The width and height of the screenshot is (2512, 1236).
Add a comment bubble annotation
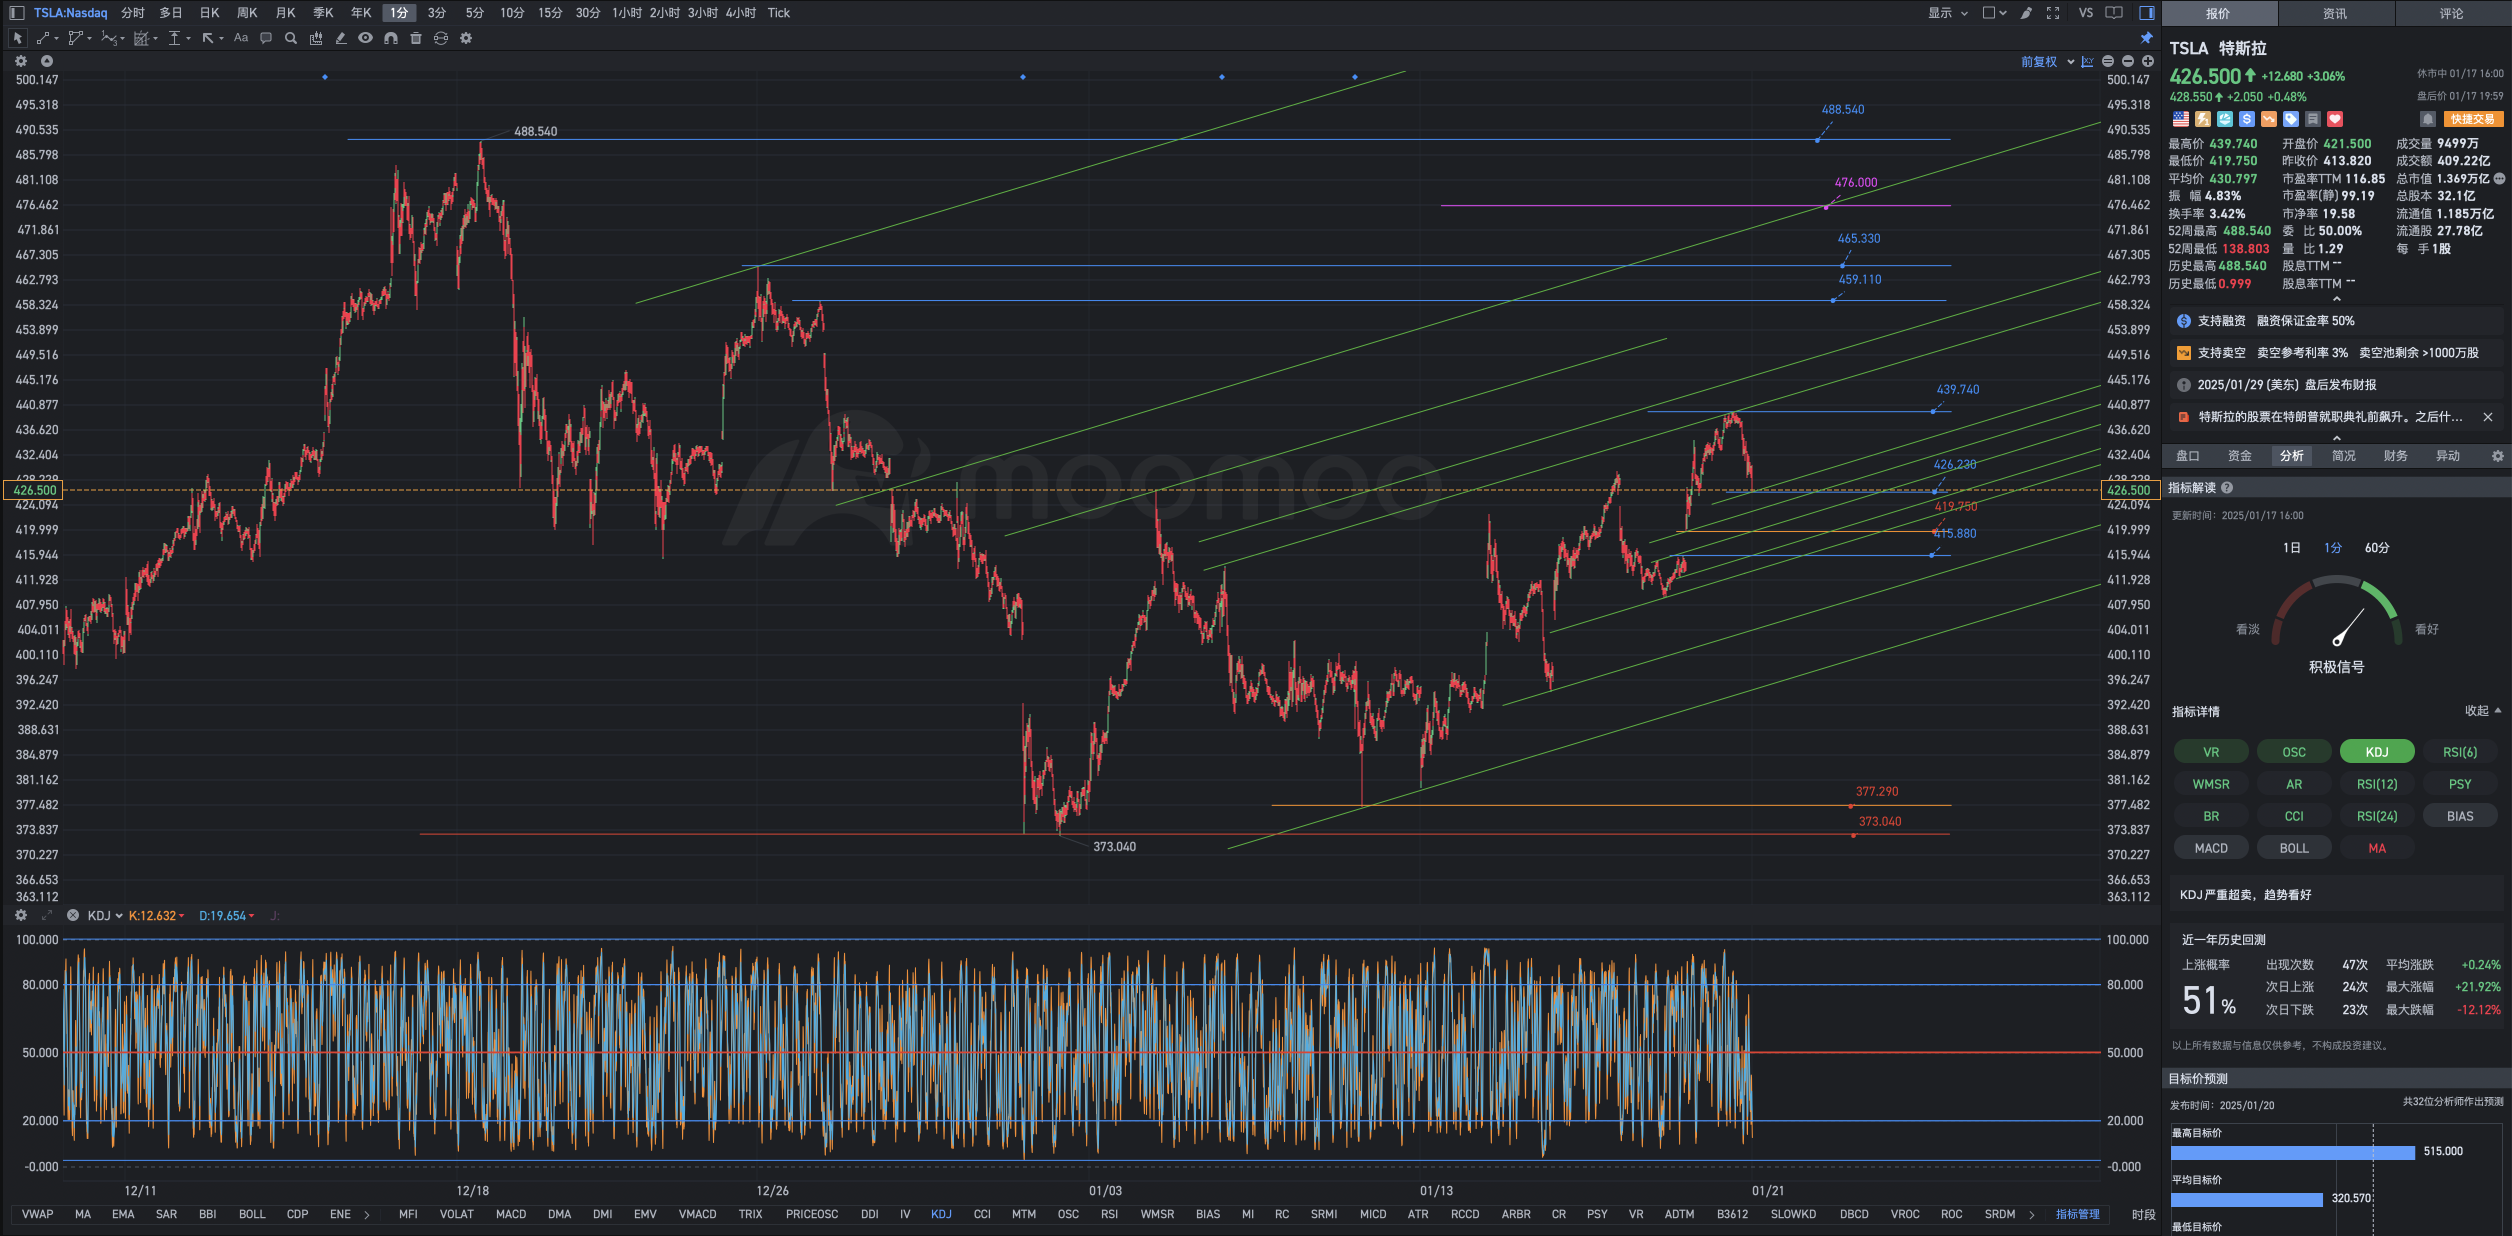click(x=266, y=38)
